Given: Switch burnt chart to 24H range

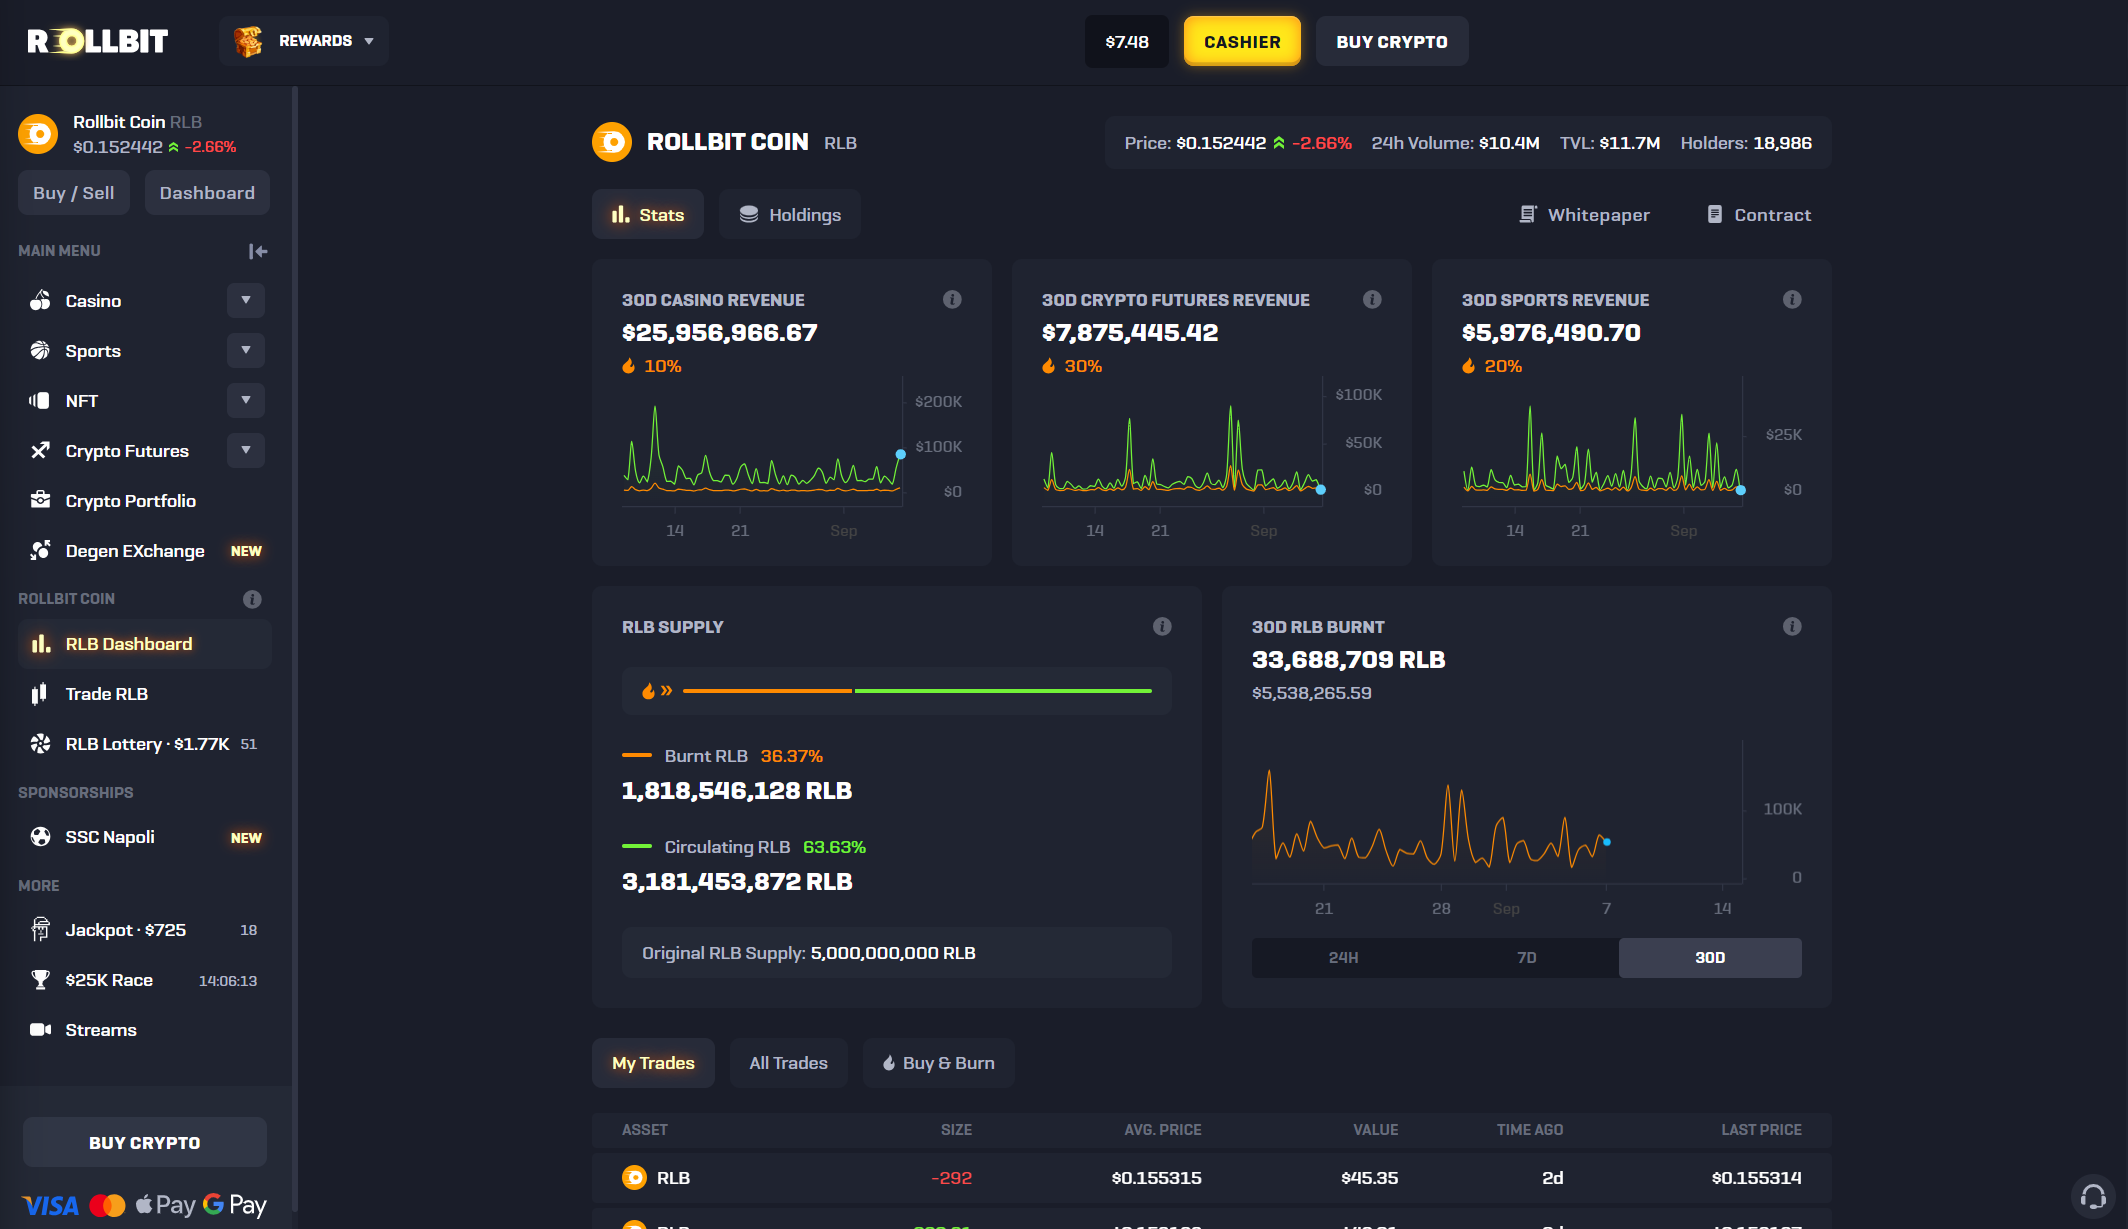Looking at the screenshot, I should [x=1343, y=957].
